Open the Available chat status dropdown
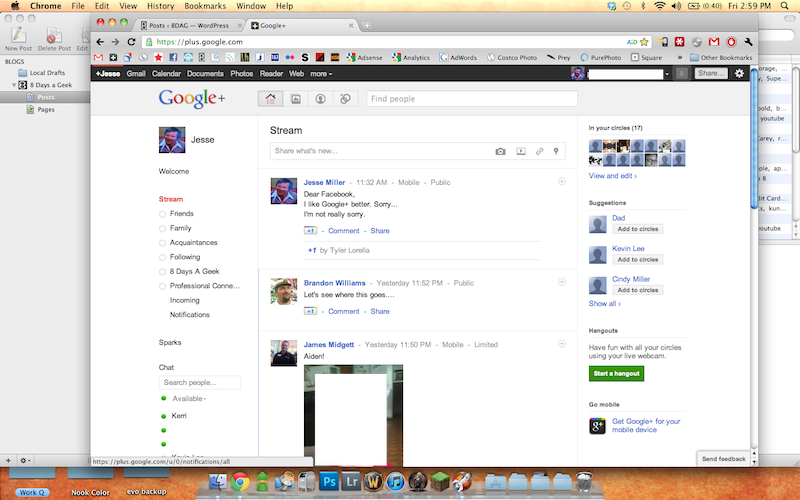This screenshot has width=800, height=500. pyautogui.click(x=189, y=398)
